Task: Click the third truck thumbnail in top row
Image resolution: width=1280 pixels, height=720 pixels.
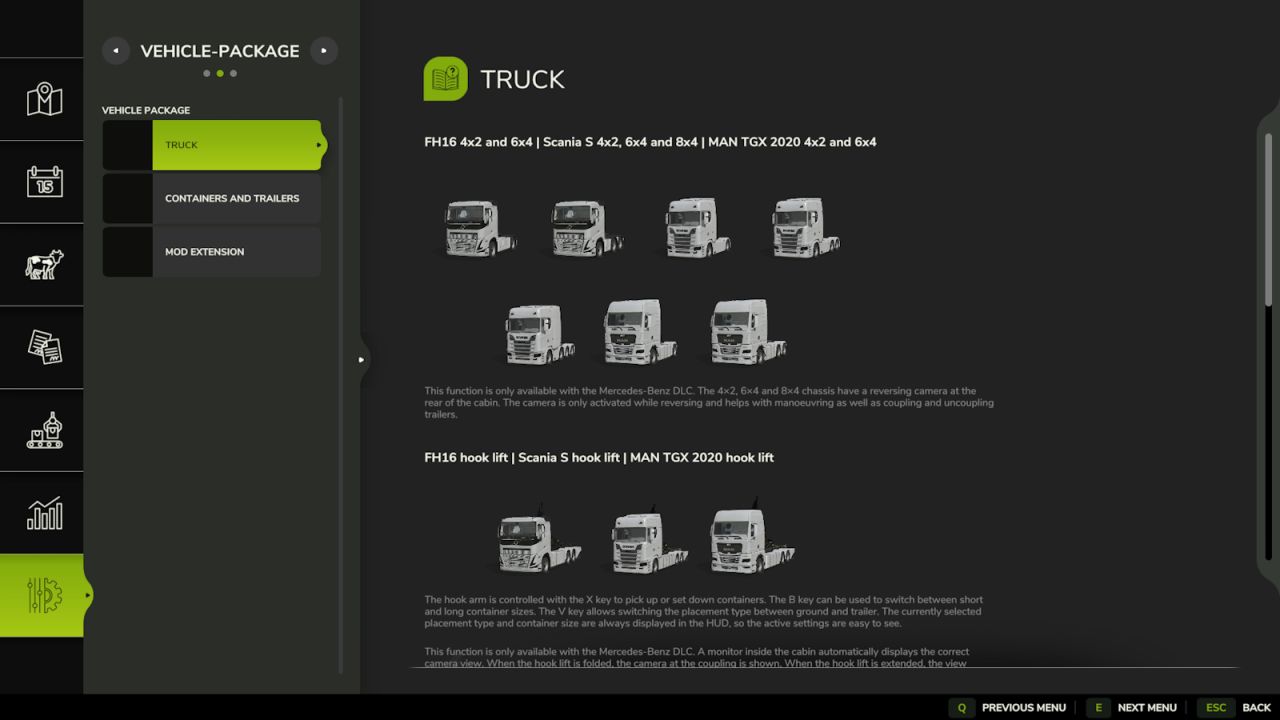Action: pyautogui.click(x=697, y=227)
